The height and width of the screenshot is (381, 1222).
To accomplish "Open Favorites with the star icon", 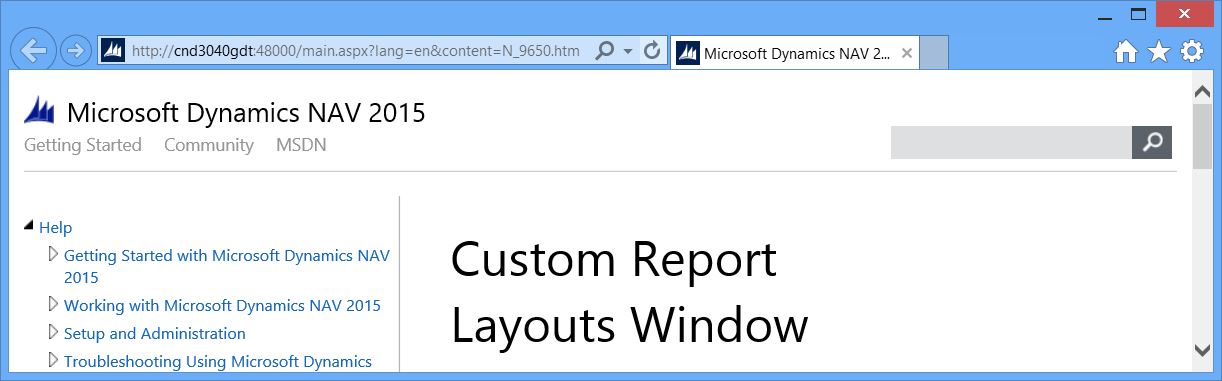I will point(1159,52).
